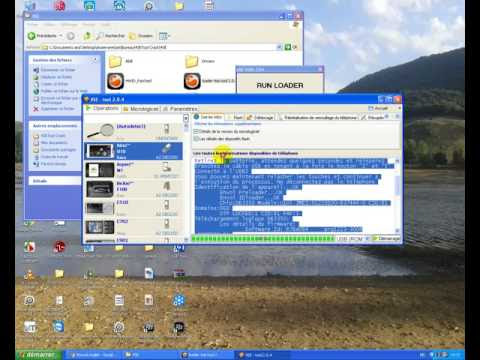
Task: Select the Débloquage sub-tab
Action: coord(261,117)
